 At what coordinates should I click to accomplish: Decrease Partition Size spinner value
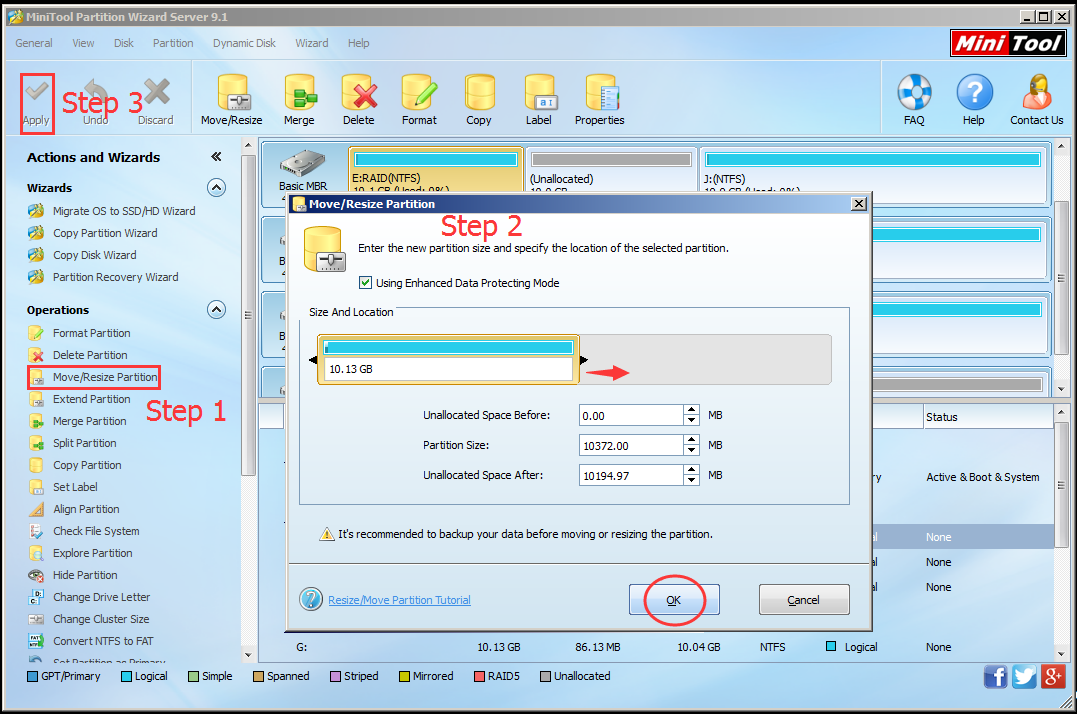pos(692,450)
